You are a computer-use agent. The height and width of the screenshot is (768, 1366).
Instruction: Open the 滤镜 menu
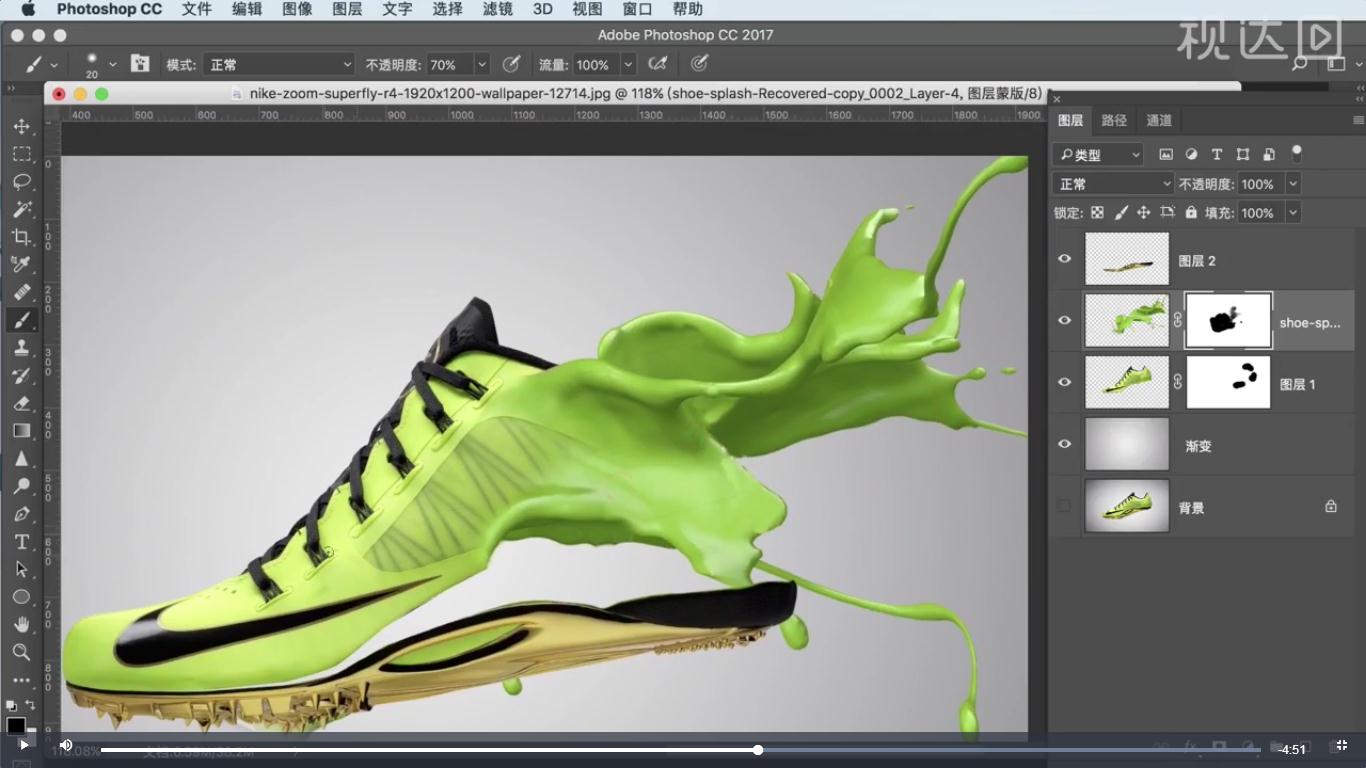click(x=497, y=9)
